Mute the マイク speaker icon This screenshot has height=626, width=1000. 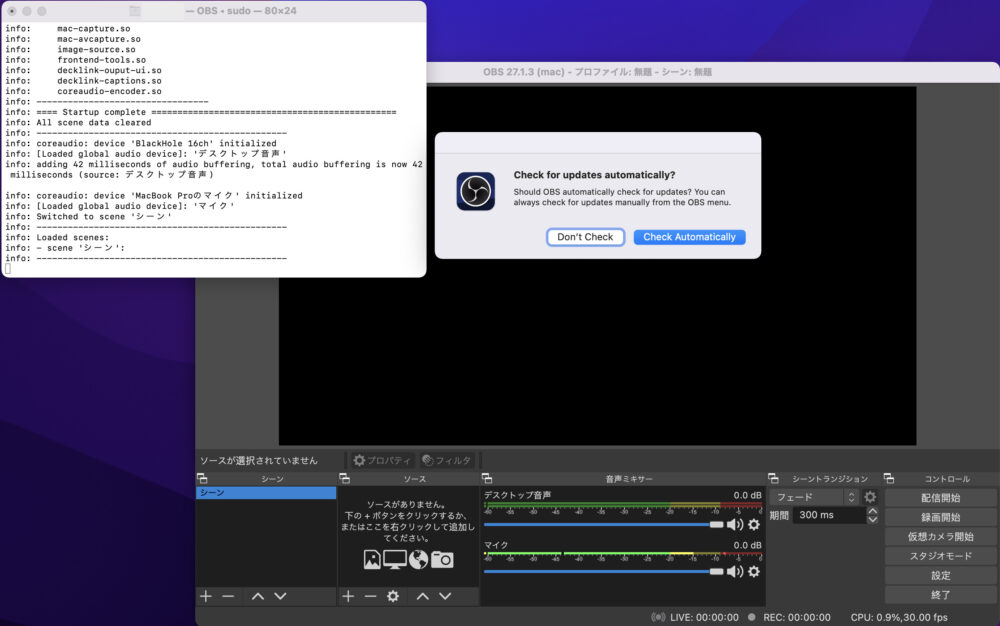(735, 572)
